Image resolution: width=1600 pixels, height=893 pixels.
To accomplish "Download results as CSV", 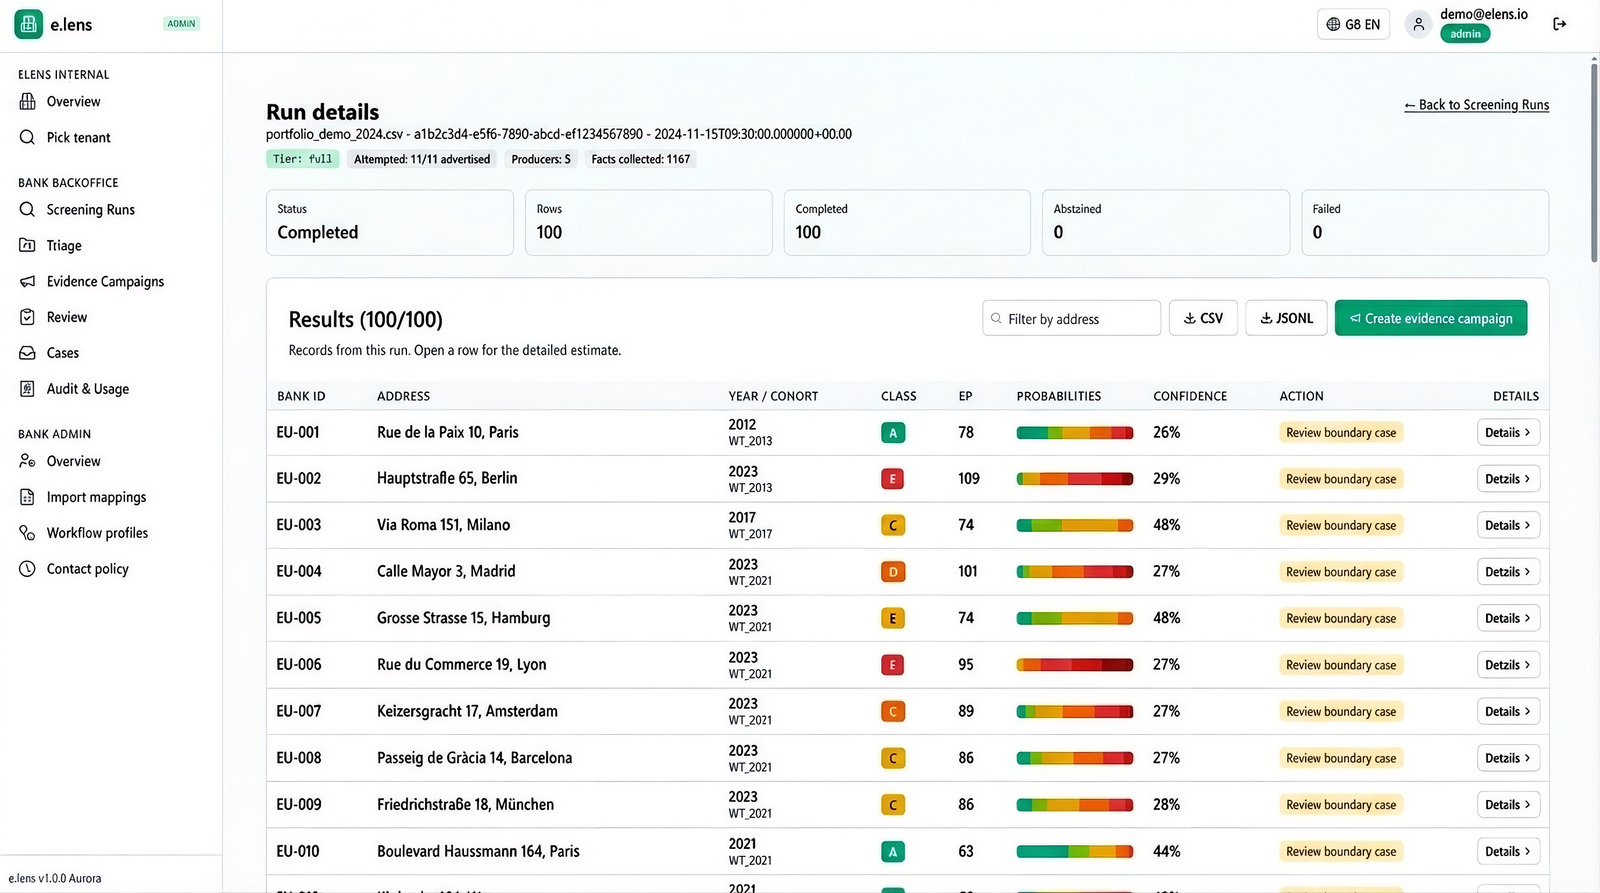I will tap(1203, 318).
